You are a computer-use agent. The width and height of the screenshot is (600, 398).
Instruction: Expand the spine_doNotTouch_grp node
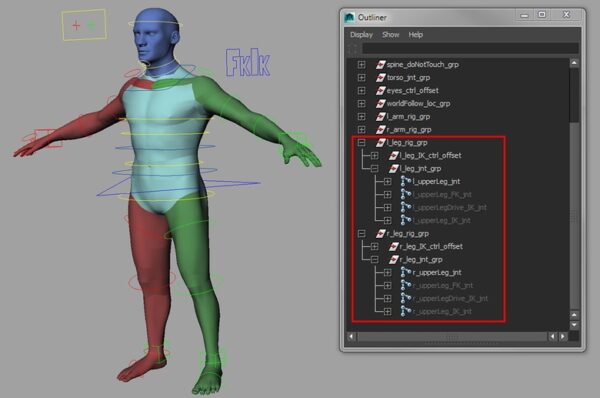click(361, 64)
